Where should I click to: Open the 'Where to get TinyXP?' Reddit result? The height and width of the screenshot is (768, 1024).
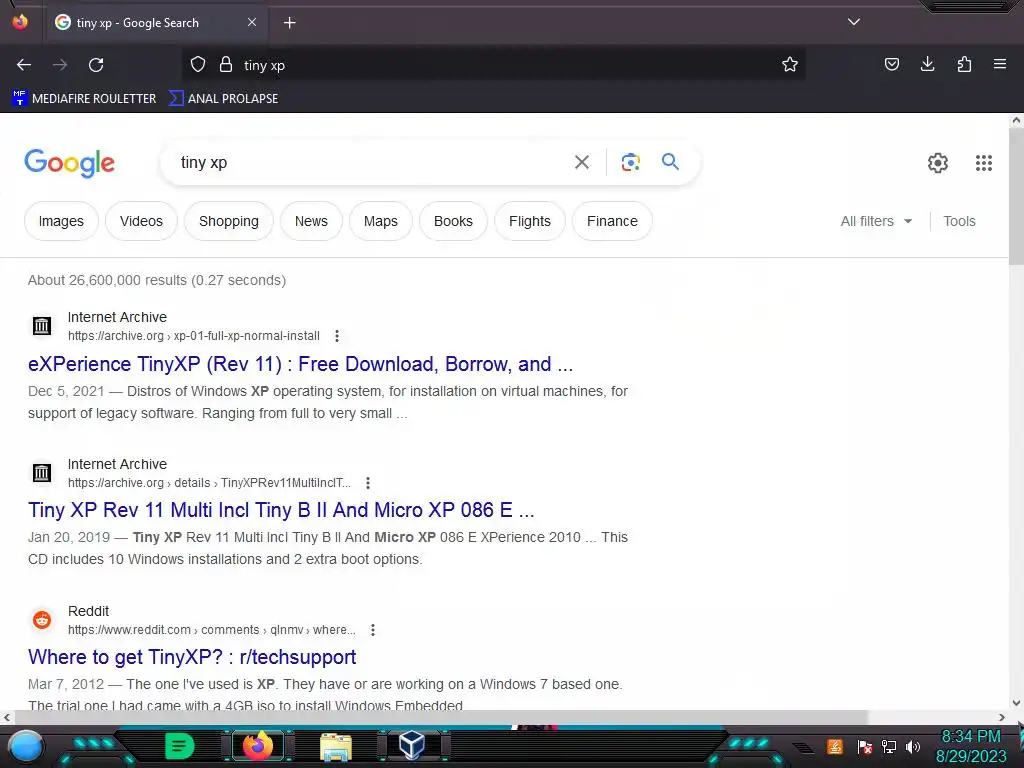point(192,657)
